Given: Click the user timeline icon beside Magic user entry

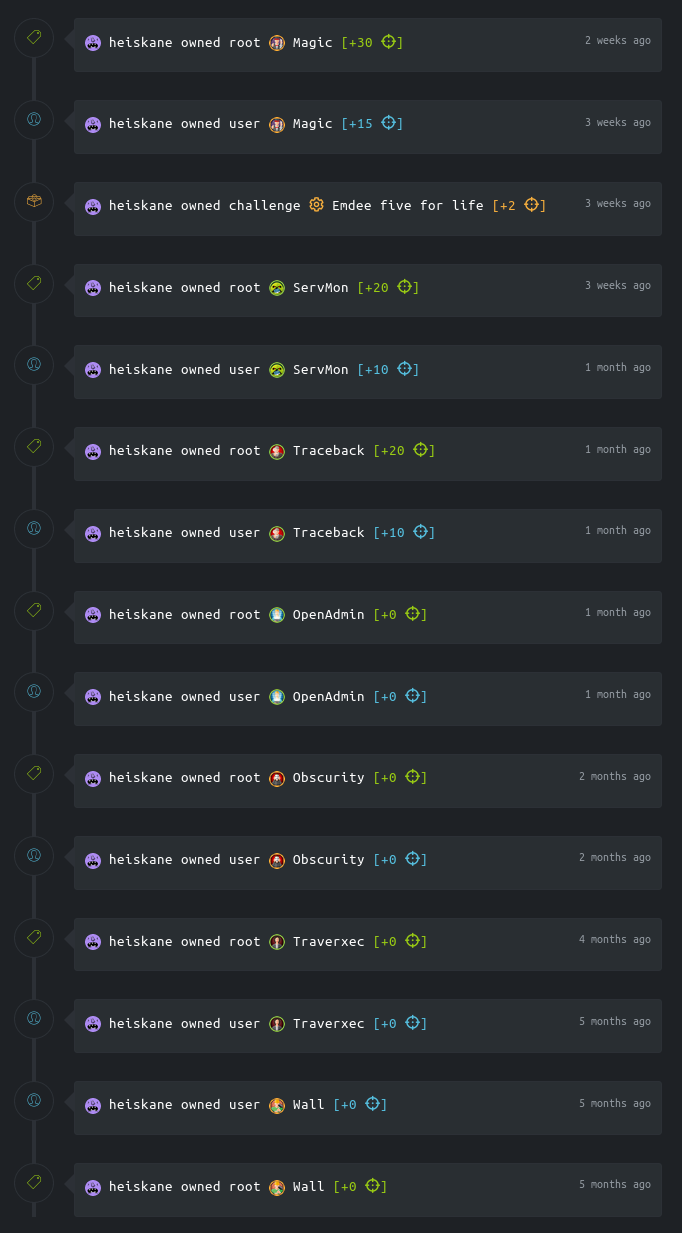Looking at the screenshot, I should click(34, 120).
